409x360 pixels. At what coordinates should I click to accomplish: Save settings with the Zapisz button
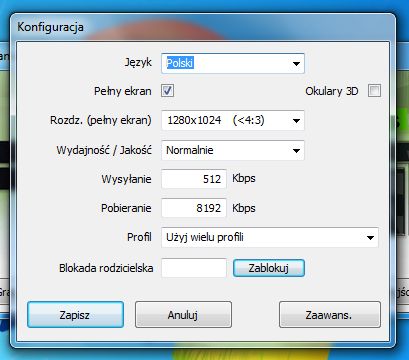(x=75, y=315)
